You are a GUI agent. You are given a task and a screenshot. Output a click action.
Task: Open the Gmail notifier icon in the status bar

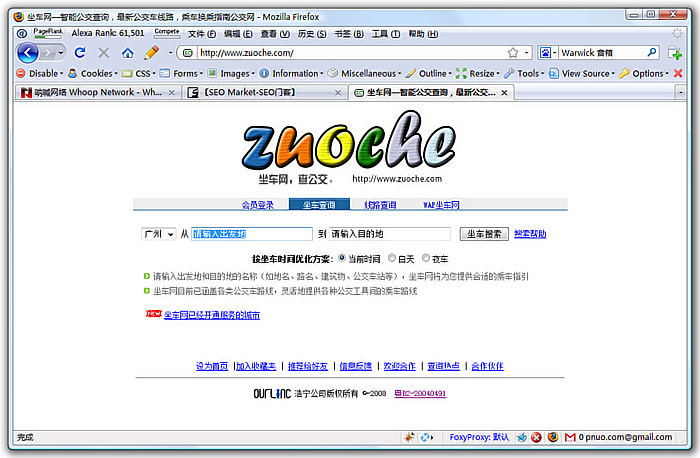point(570,437)
